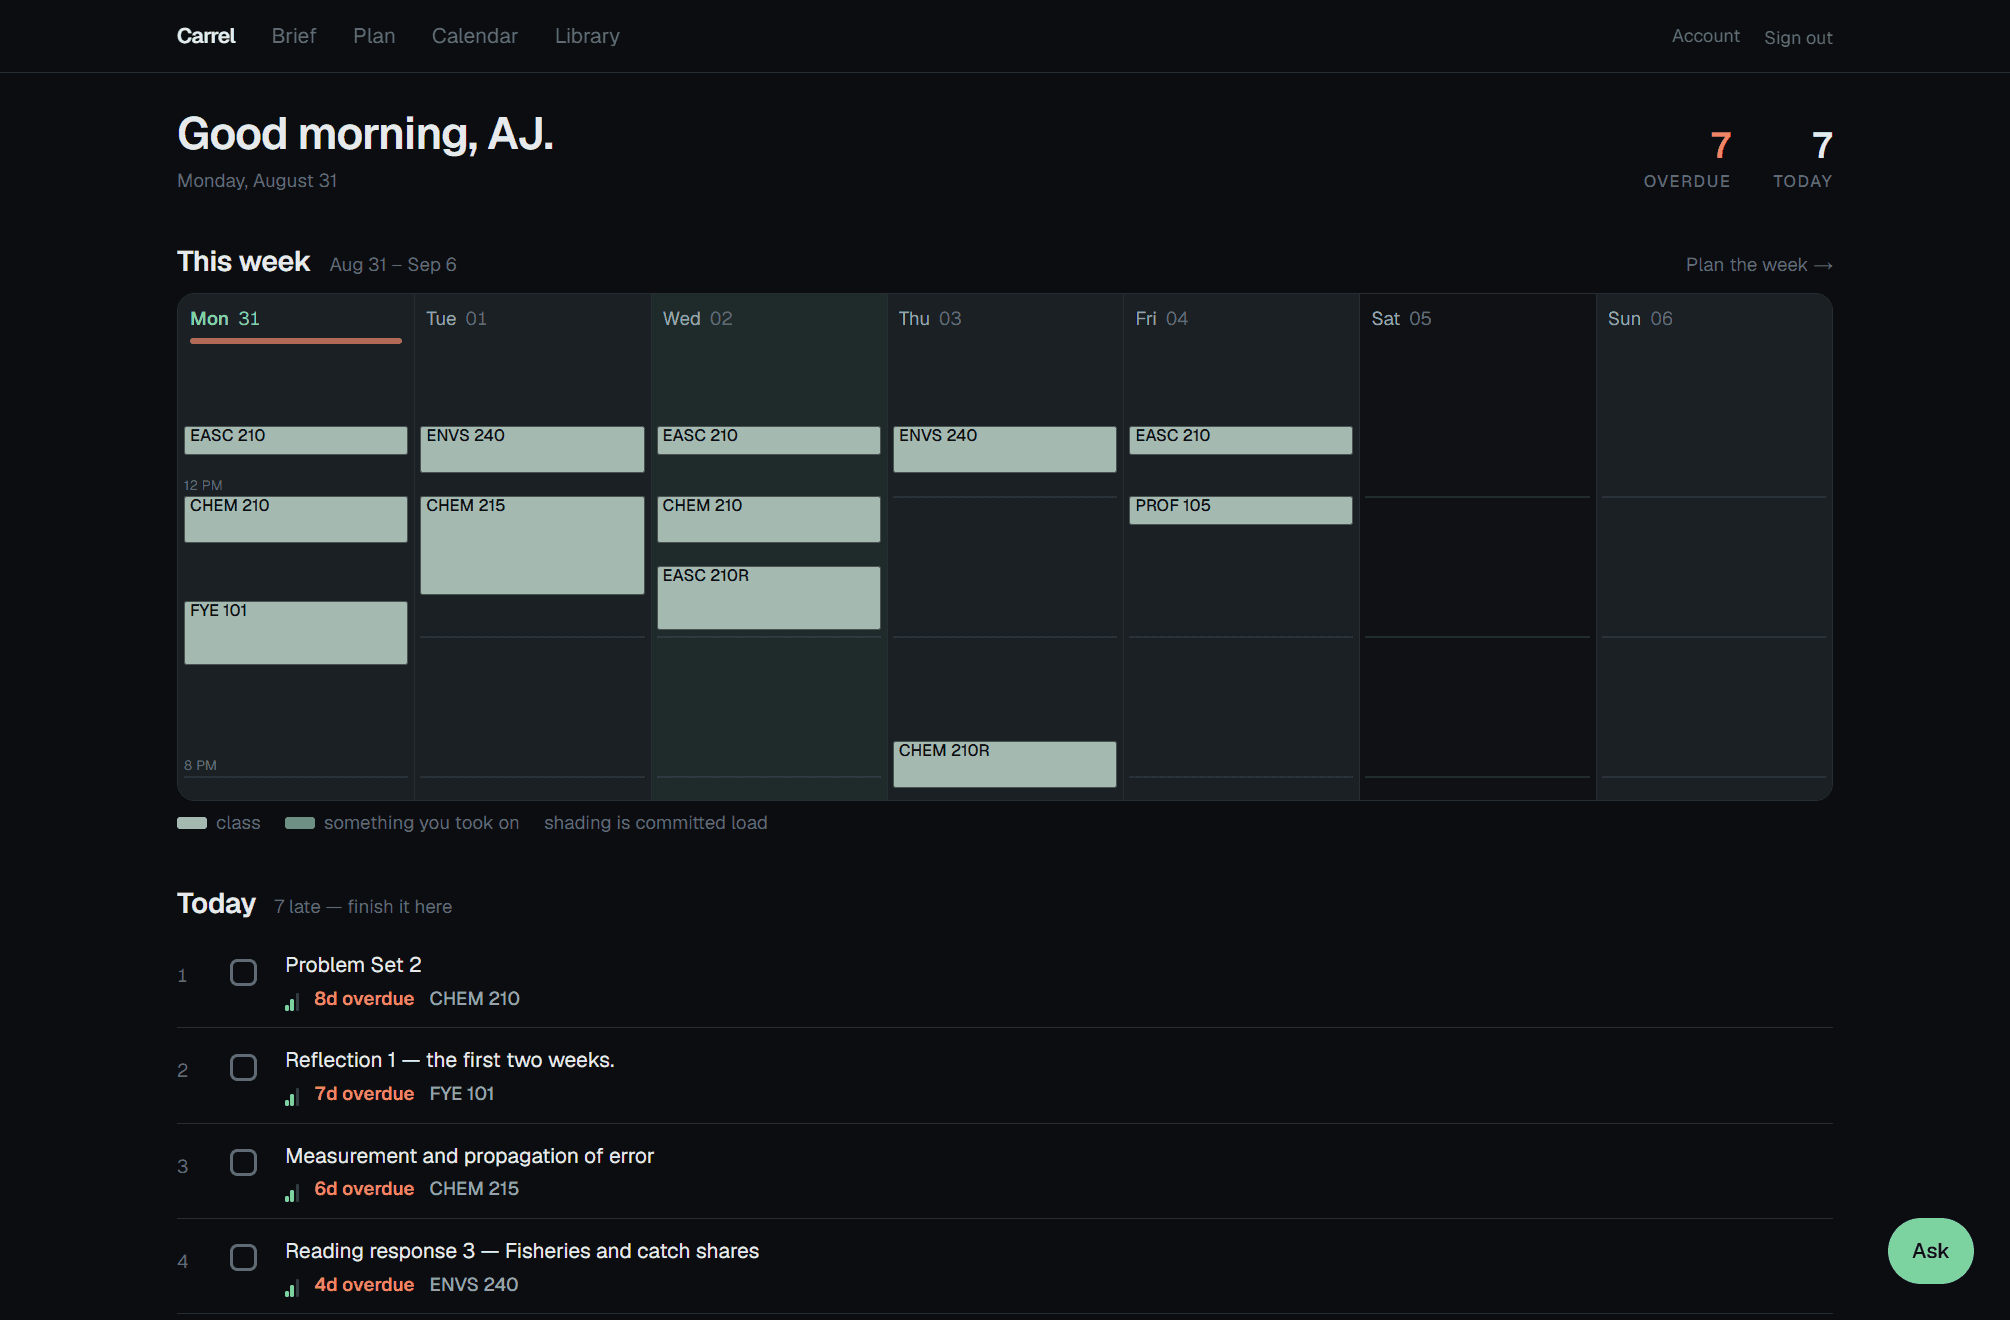Select the Sat 05 day header

(x=1401, y=318)
